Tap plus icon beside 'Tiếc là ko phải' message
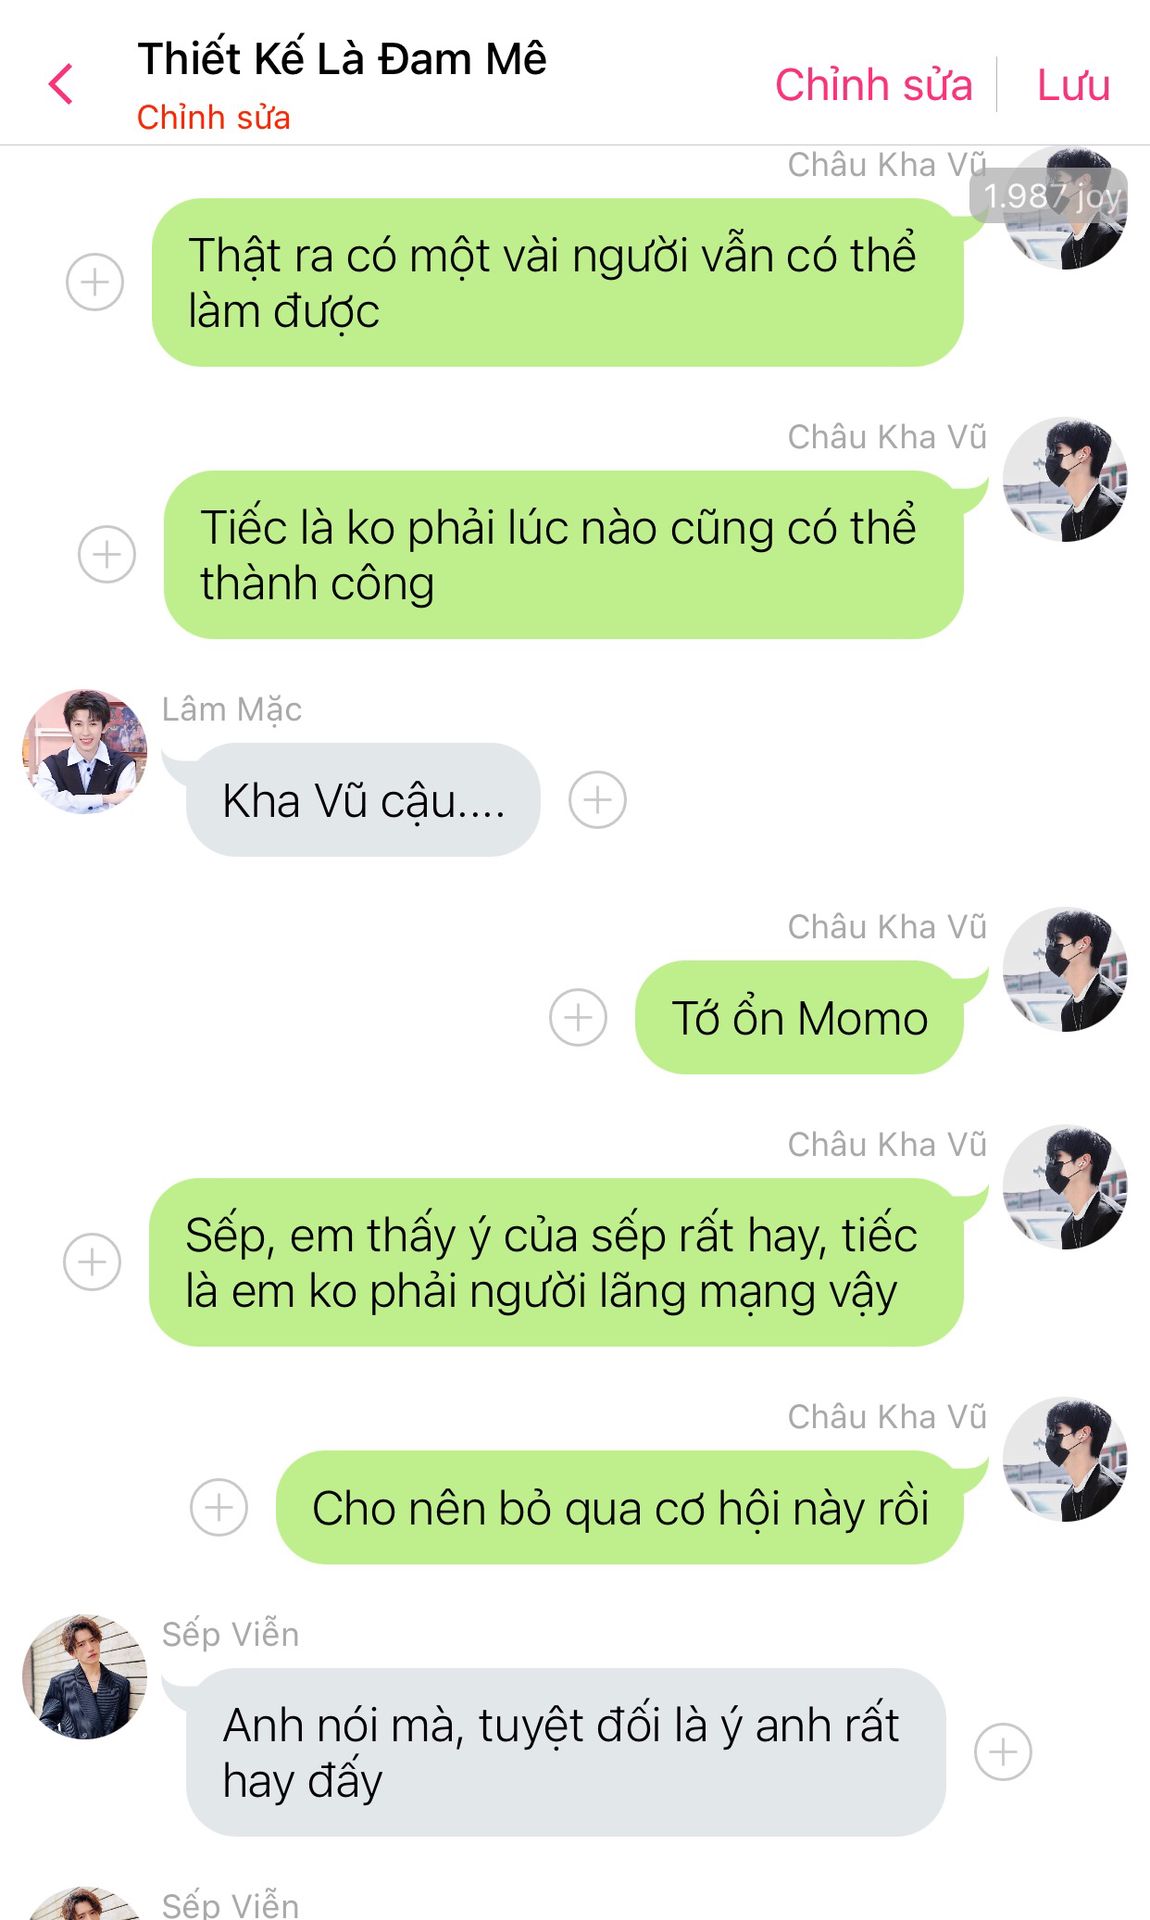Viewport: 1150px width, 1920px height. point(107,554)
